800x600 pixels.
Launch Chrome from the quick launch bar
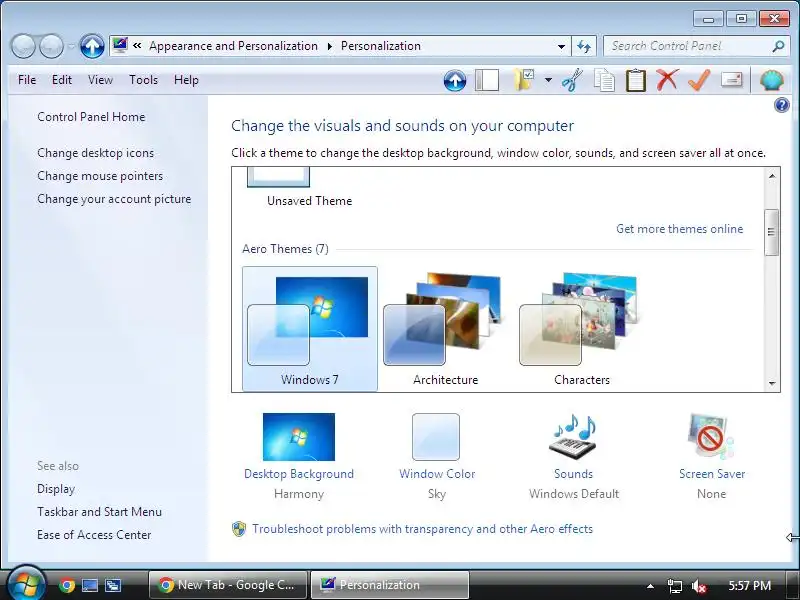coord(66,585)
